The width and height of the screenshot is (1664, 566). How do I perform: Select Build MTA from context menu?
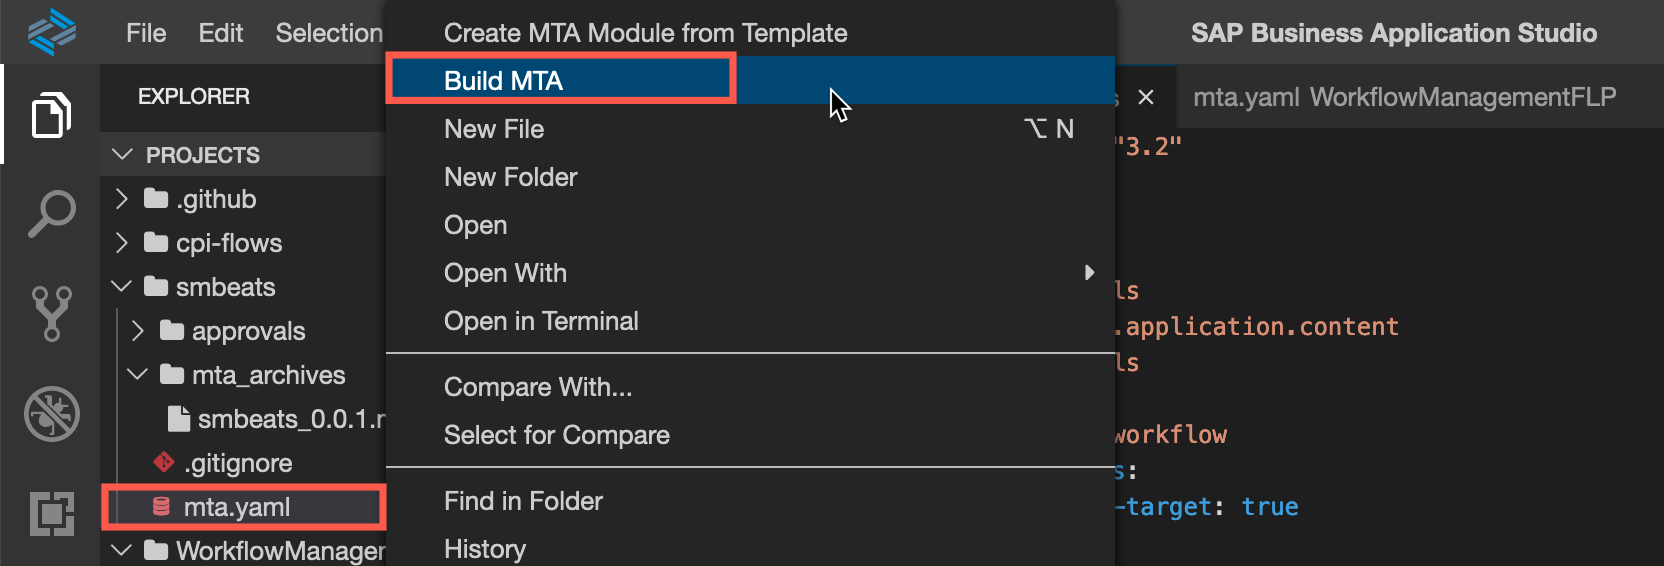click(503, 81)
